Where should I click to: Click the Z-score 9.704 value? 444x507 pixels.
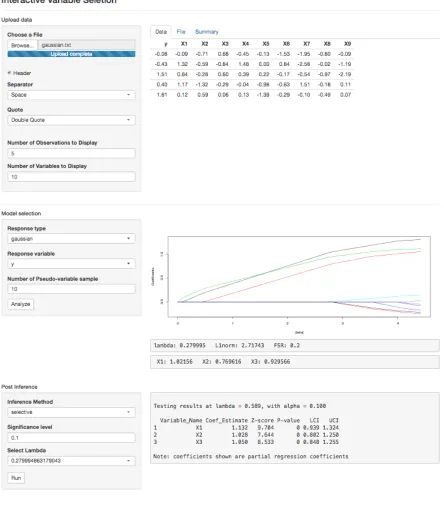(266, 428)
